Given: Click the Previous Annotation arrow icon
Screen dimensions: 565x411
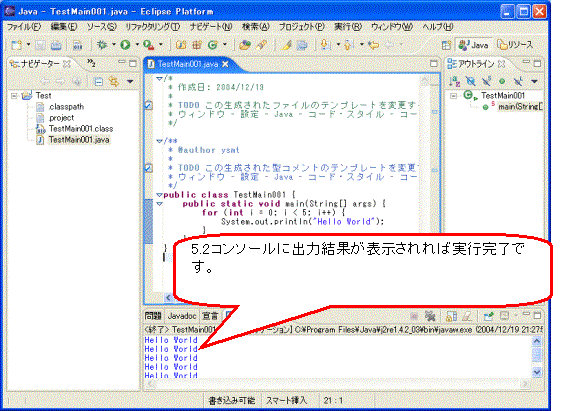Looking at the screenshot, I should coord(349,45).
